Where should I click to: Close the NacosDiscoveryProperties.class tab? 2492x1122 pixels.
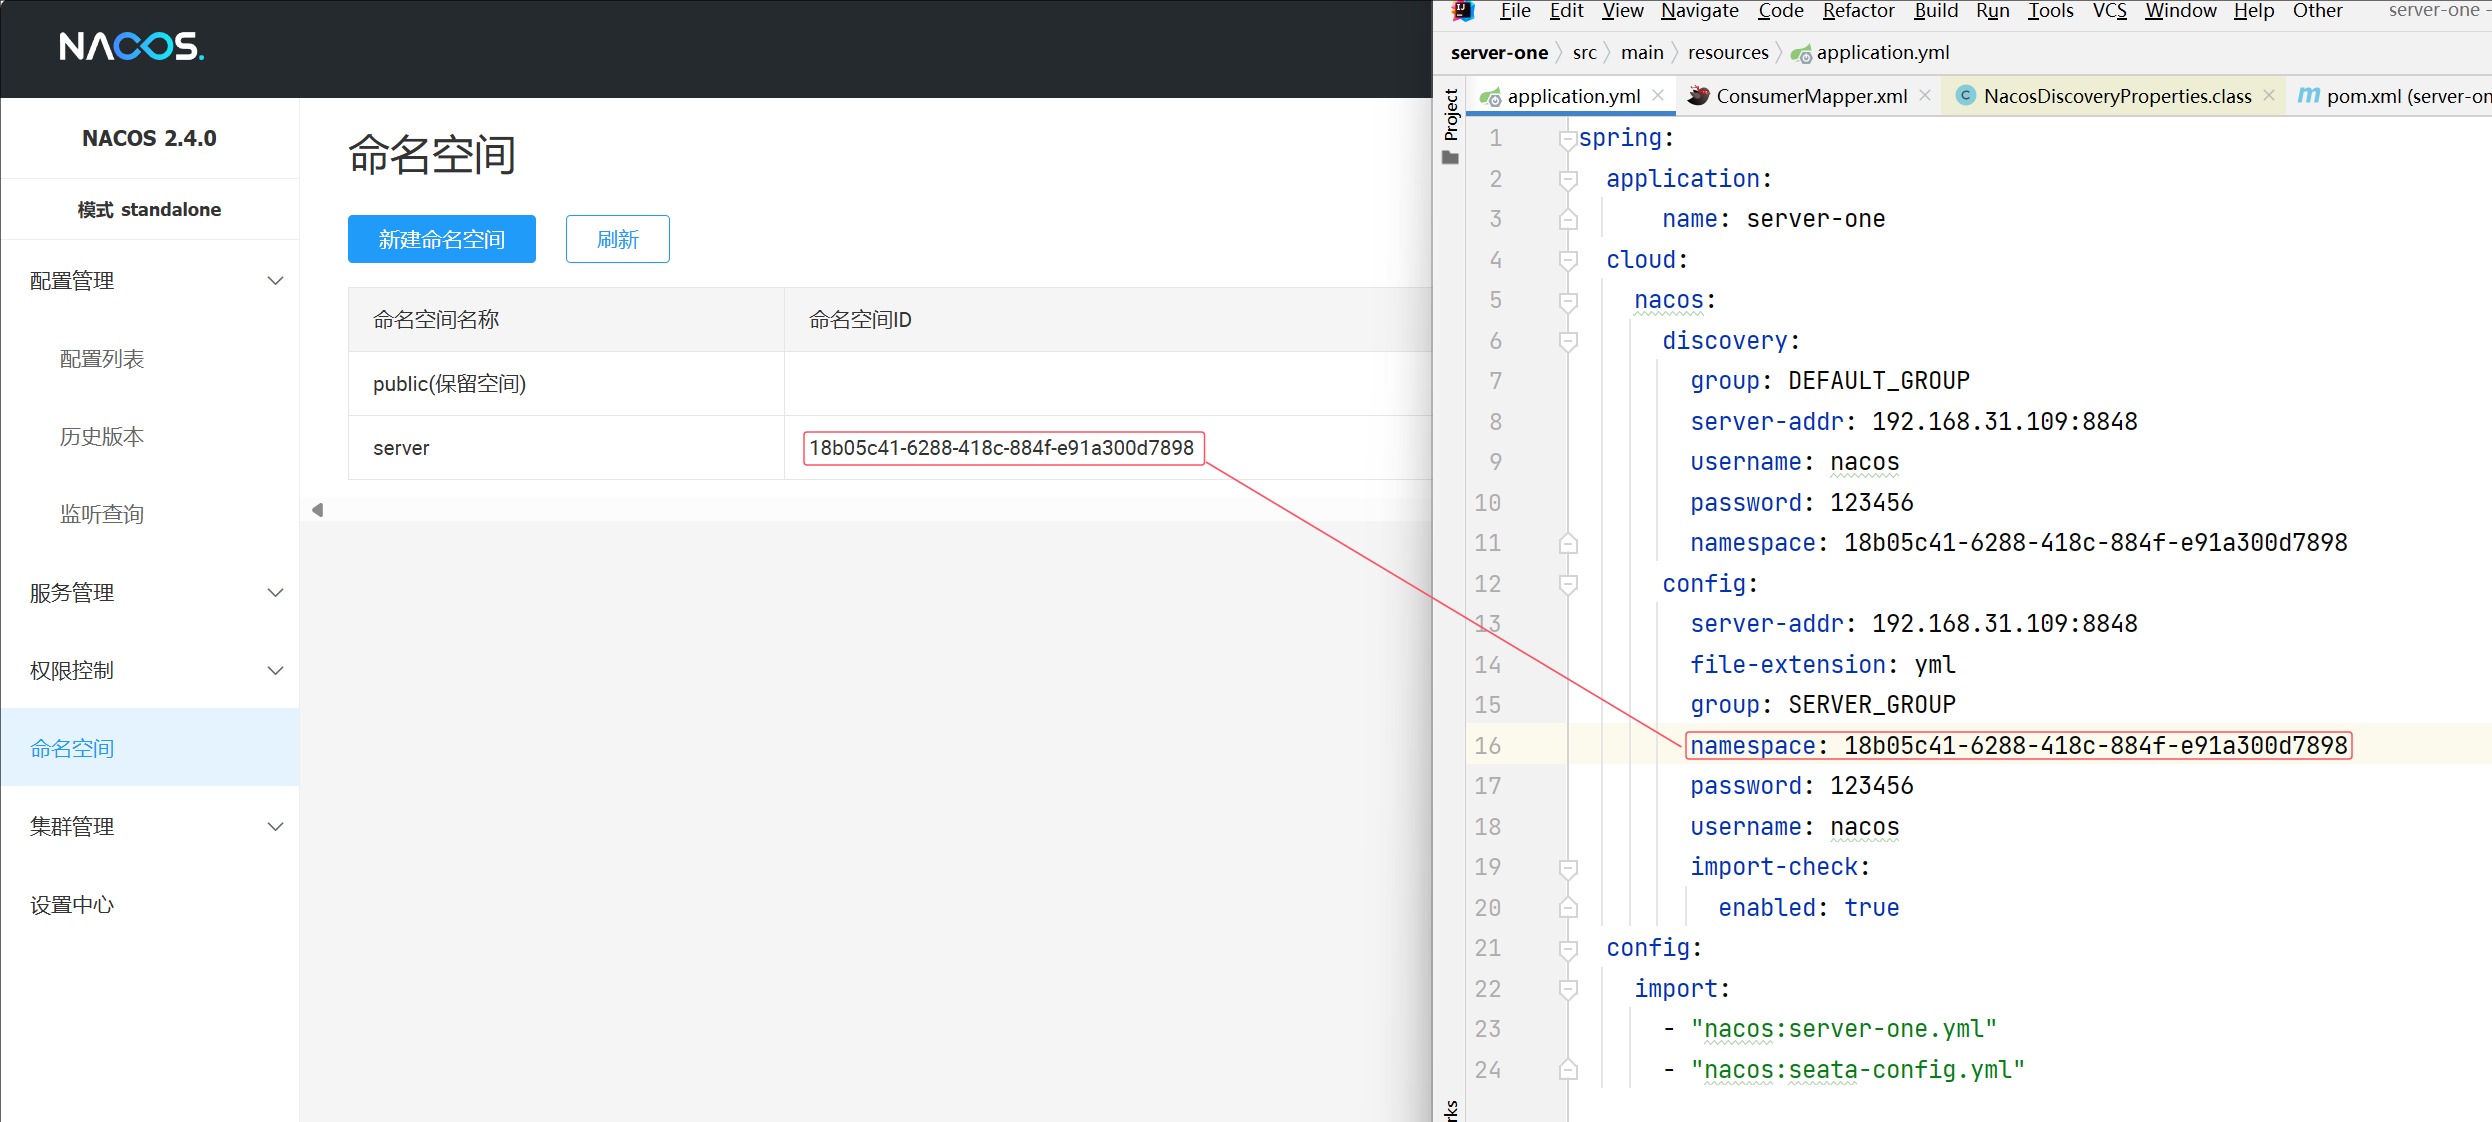point(2269,96)
